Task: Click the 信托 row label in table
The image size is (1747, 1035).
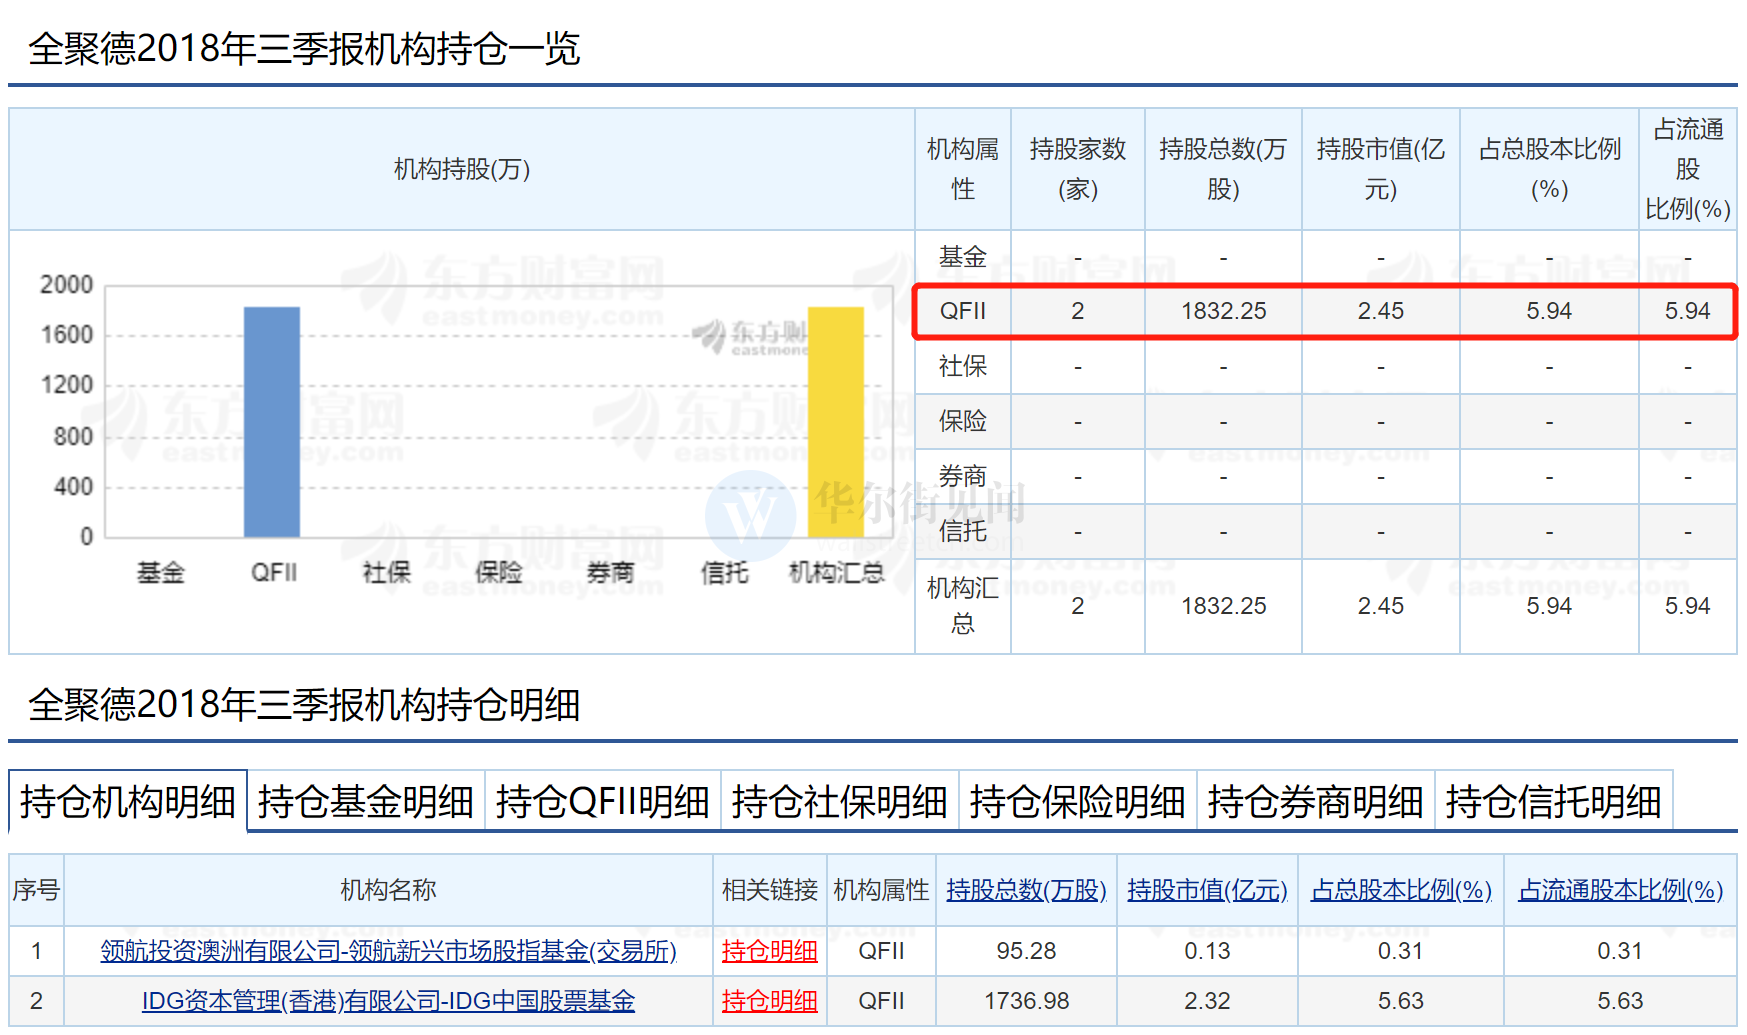Action: click(x=963, y=531)
